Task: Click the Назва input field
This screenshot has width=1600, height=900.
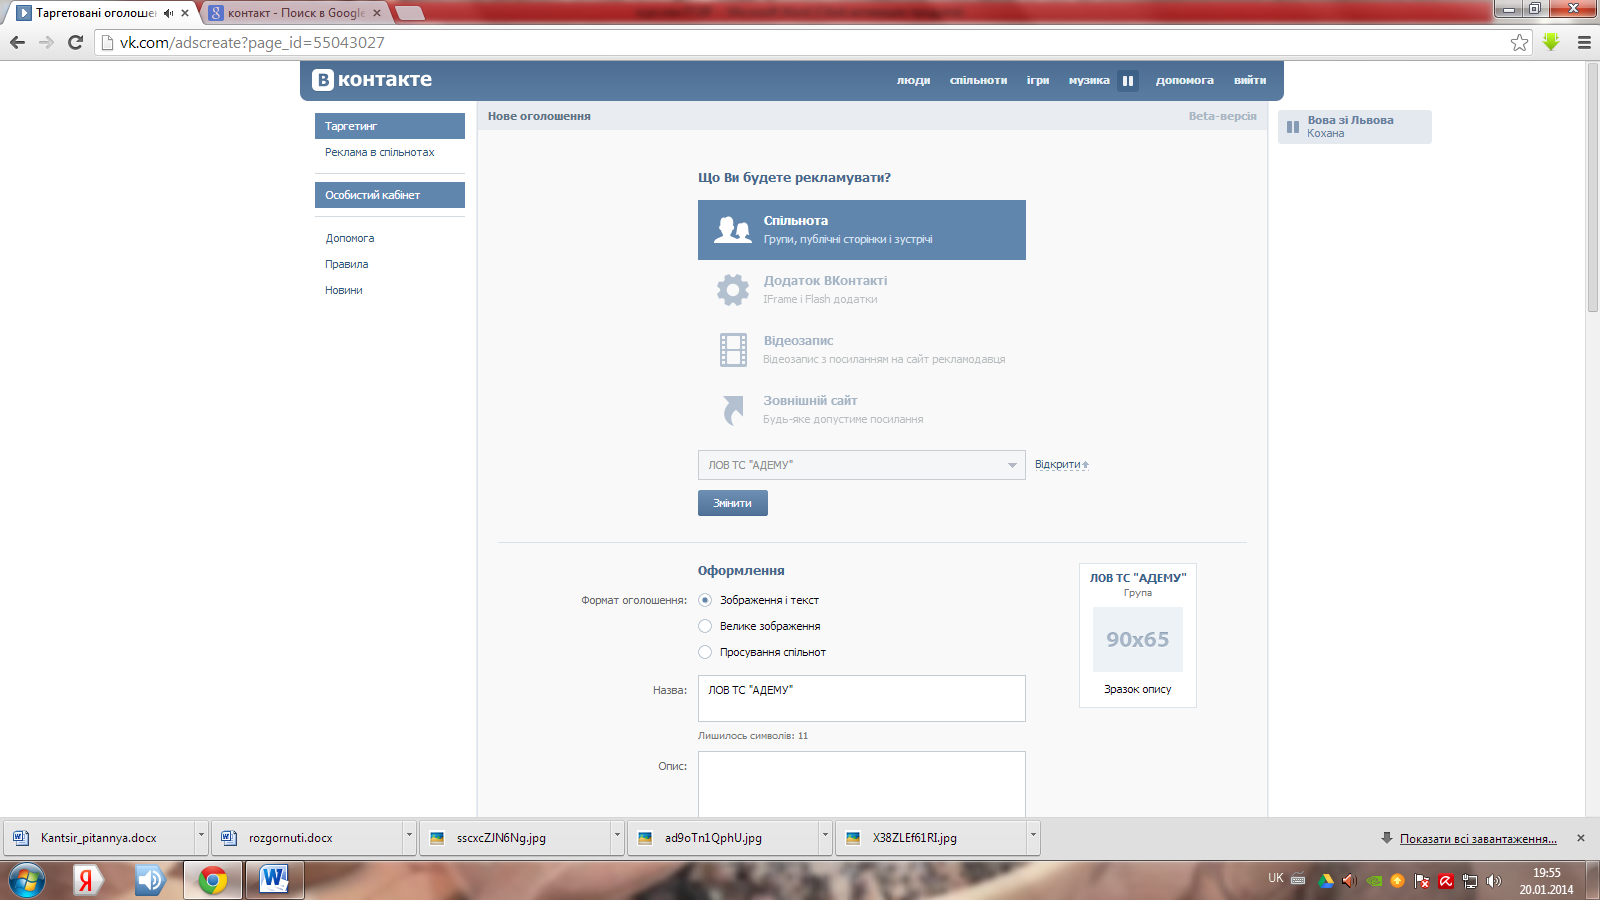Action: [x=862, y=698]
